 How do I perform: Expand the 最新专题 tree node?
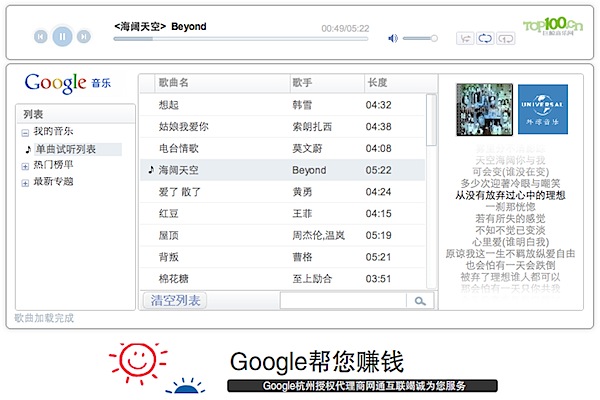(x=25, y=183)
